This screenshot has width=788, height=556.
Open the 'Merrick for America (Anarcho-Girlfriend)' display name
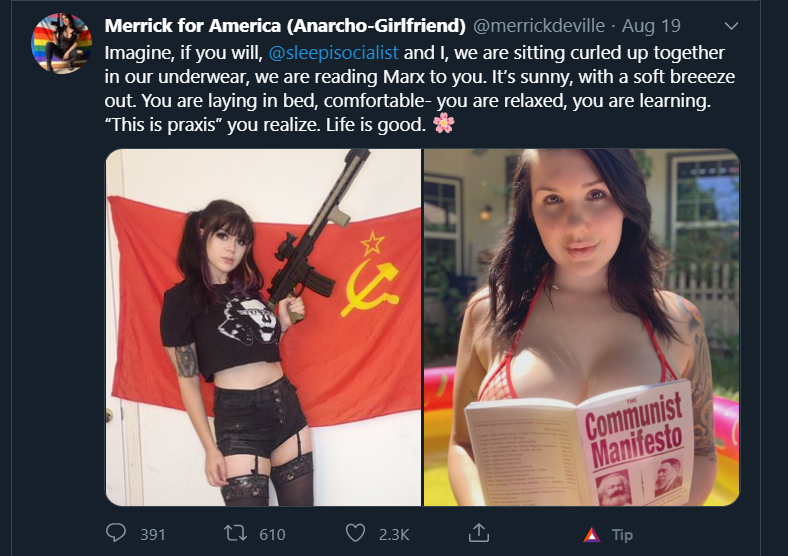[285, 26]
